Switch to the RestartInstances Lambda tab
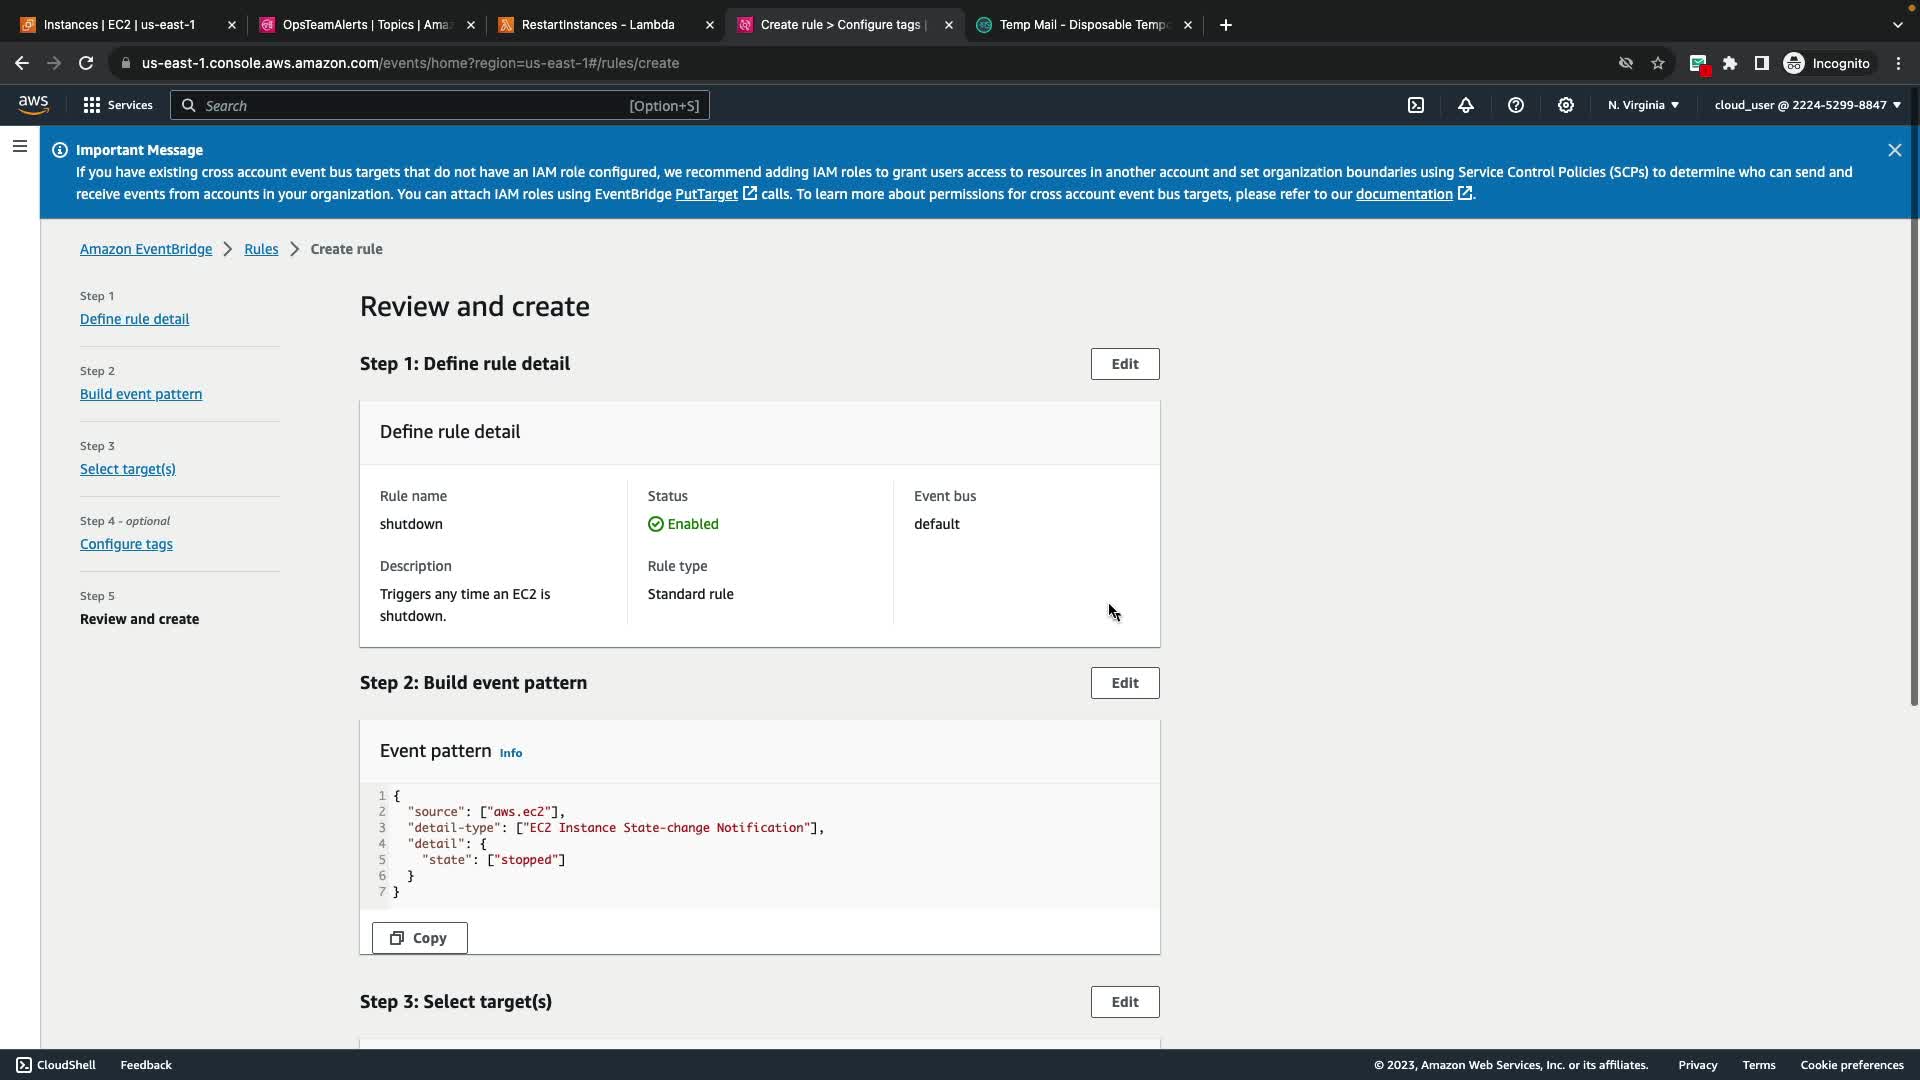1920x1080 pixels. coord(598,25)
